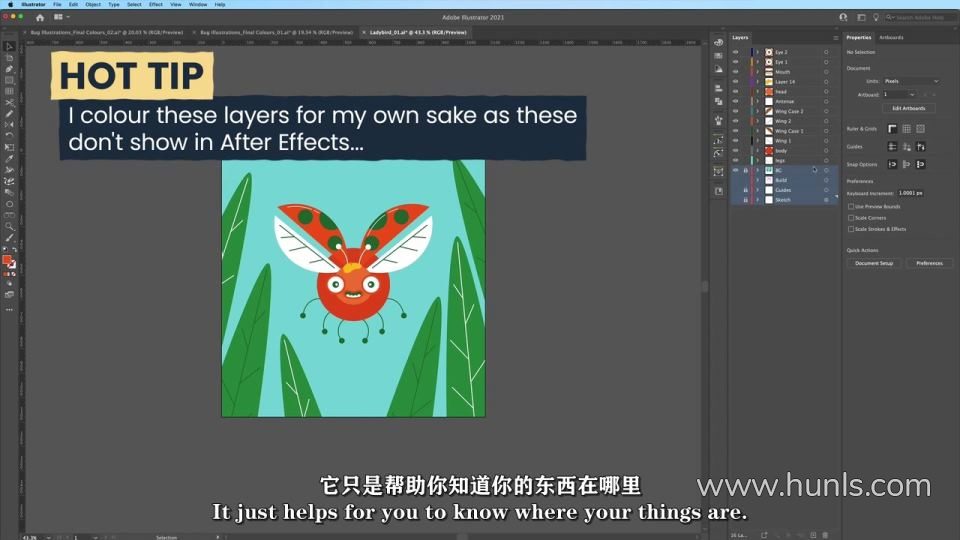This screenshot has height=540, width=960.
Task: Click the lightbulb Discover icon top right
Action: click(876, 18)
